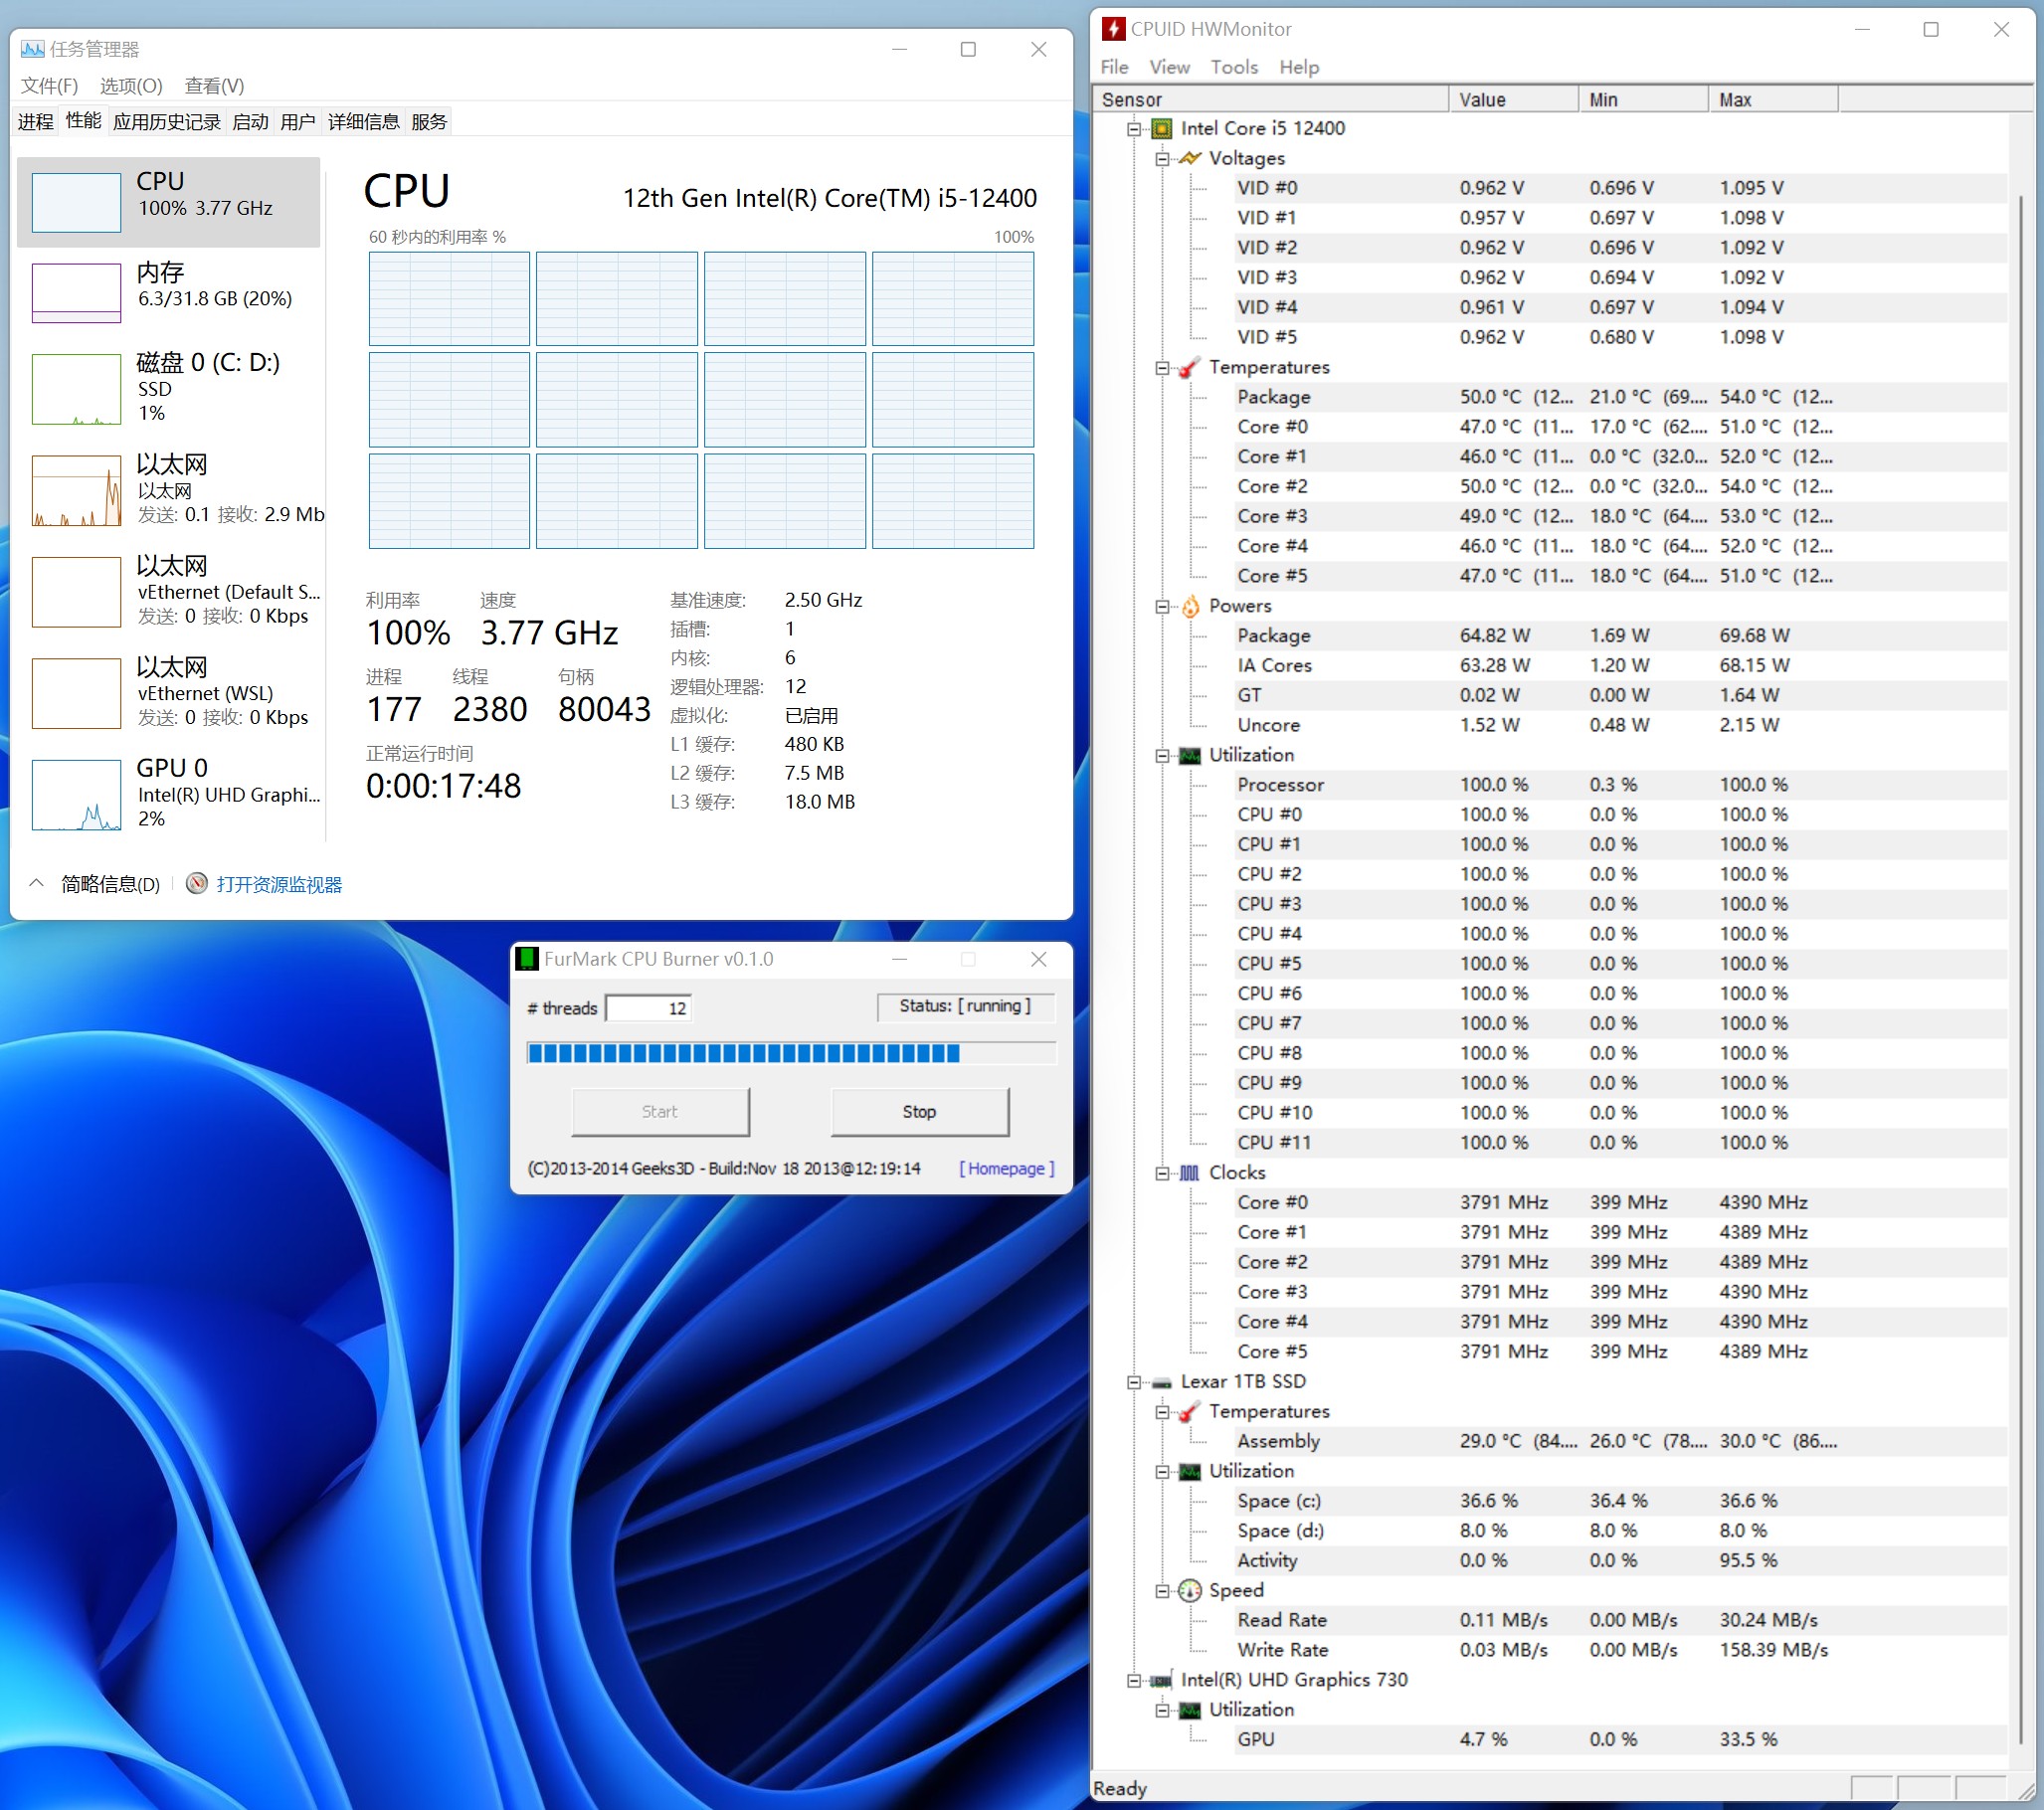This screenshot has width=2044, height=1810.
Task: Click the Voltages lightning icon in HWMonitor
Action: coord(1190,158)
